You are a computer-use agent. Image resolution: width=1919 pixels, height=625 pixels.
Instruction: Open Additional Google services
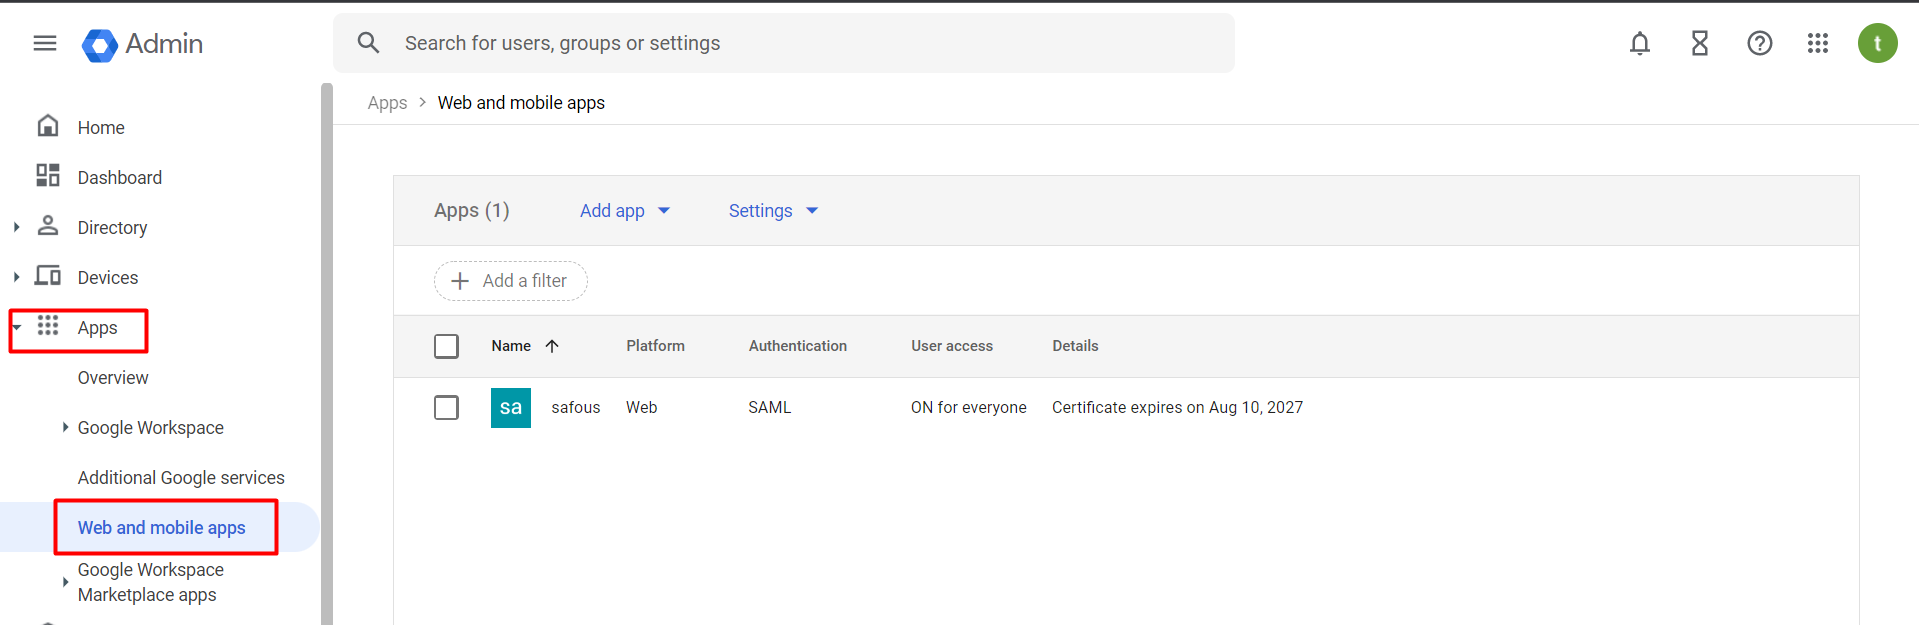click(181, 478)
